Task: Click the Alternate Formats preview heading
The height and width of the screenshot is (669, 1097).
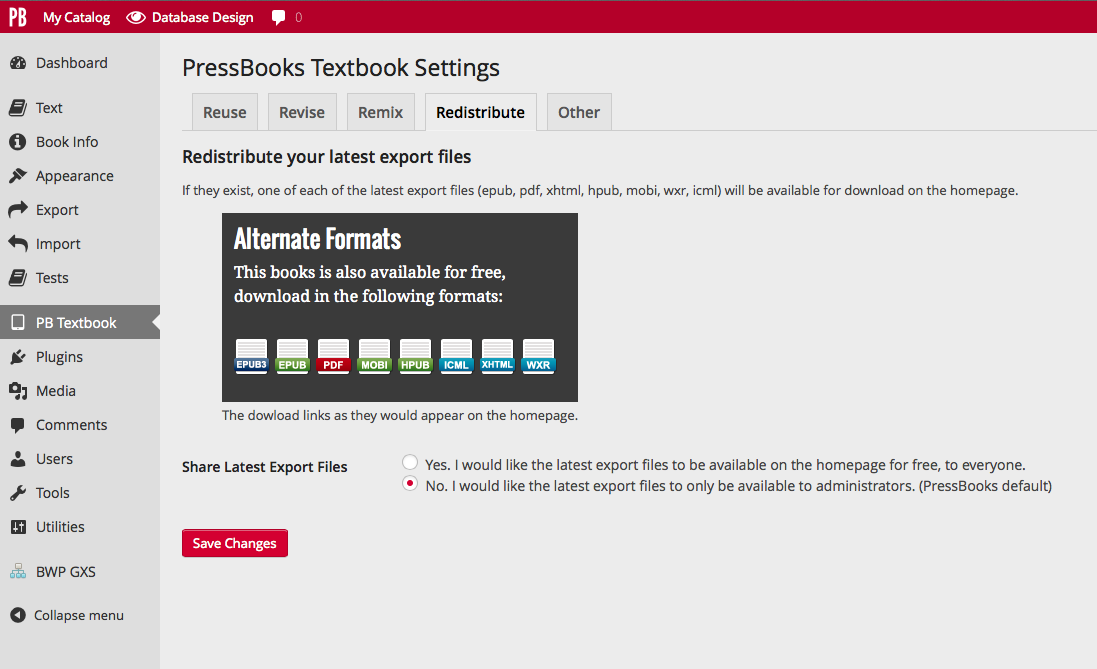Action: pos(318,239)
